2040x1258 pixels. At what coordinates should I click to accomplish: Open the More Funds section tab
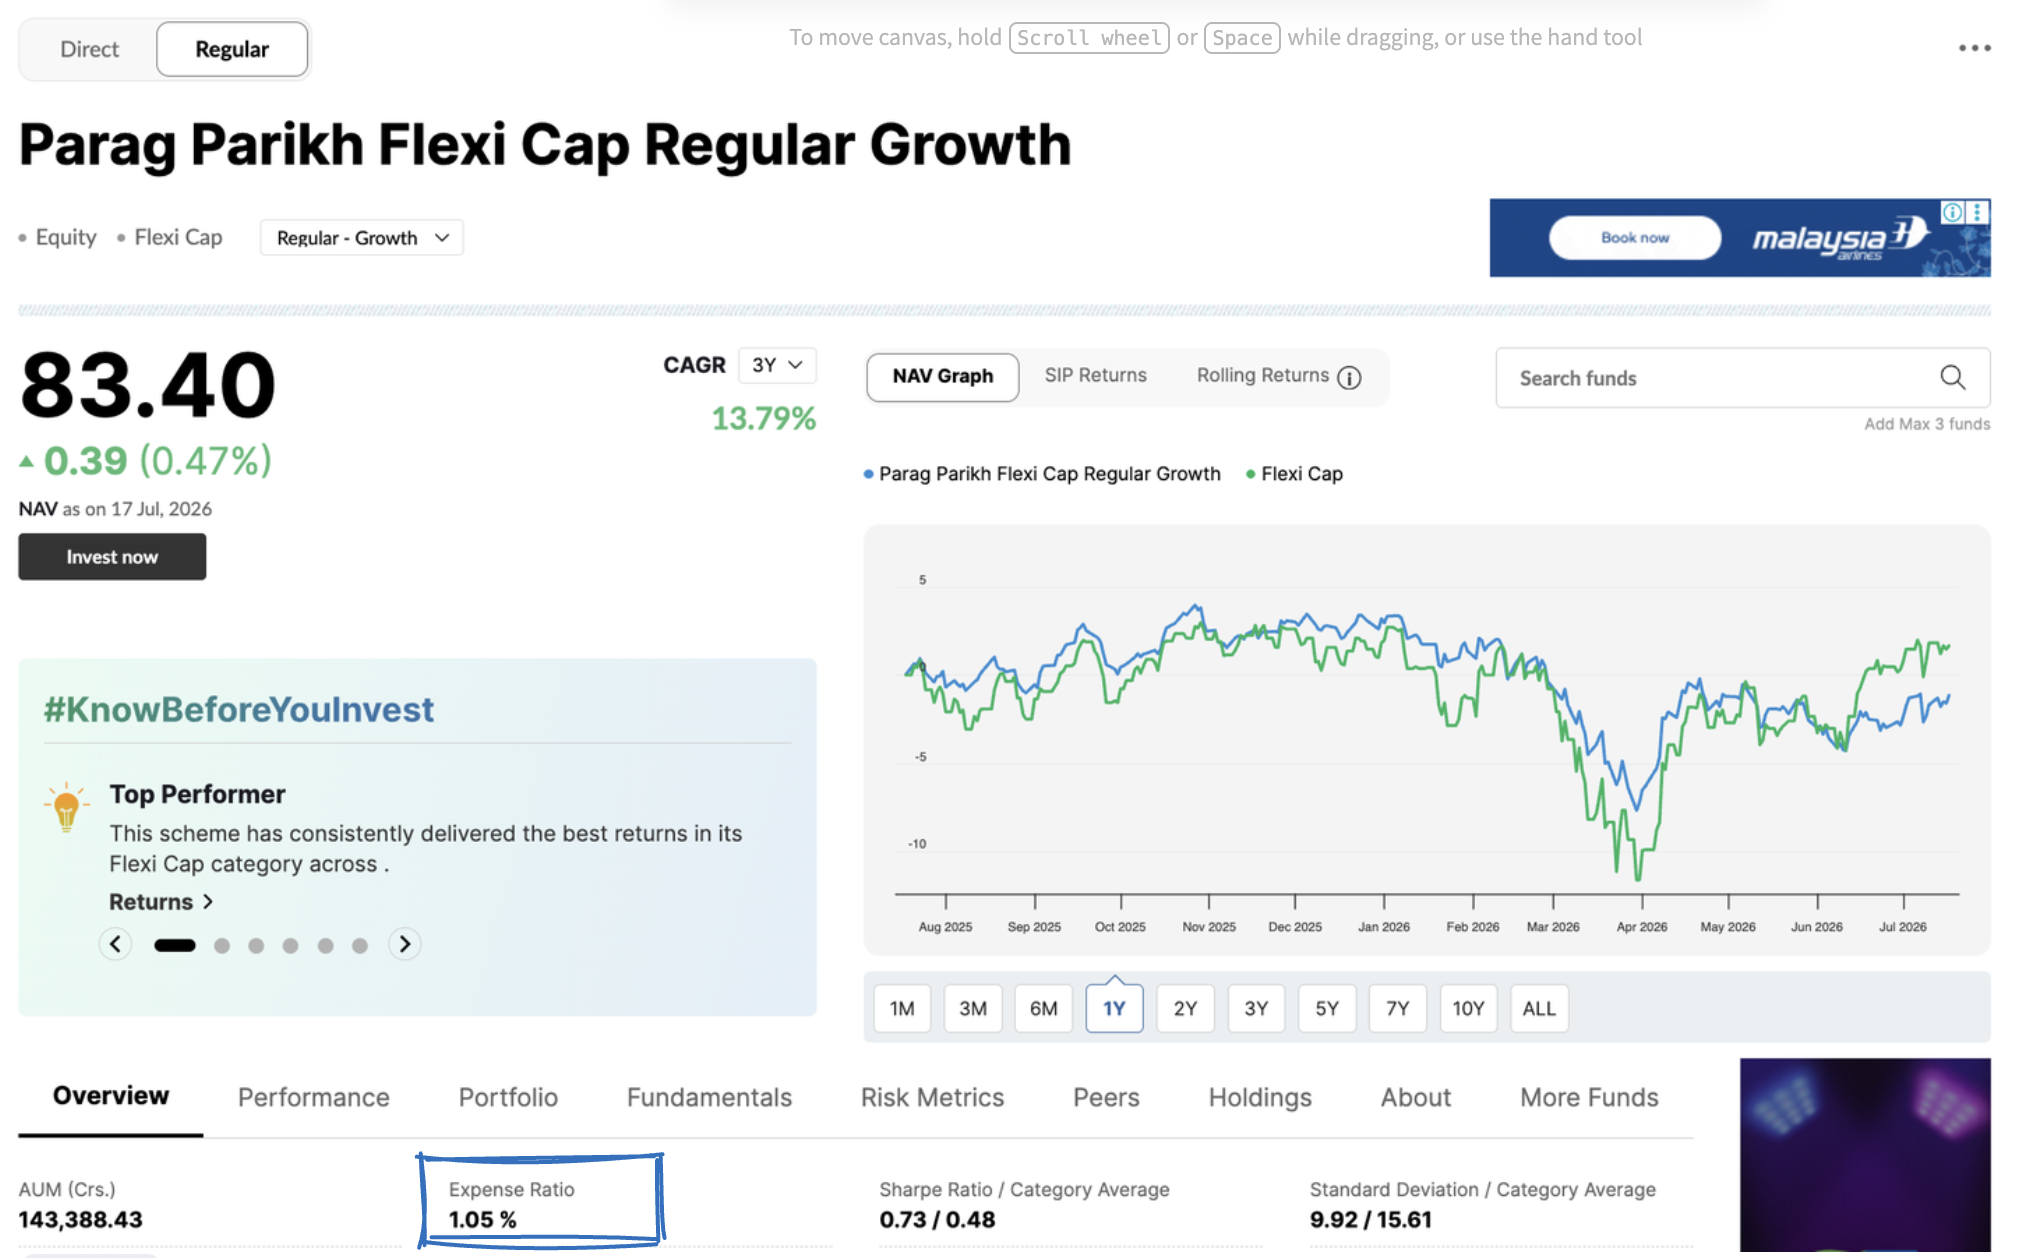pos(1589,1097)
